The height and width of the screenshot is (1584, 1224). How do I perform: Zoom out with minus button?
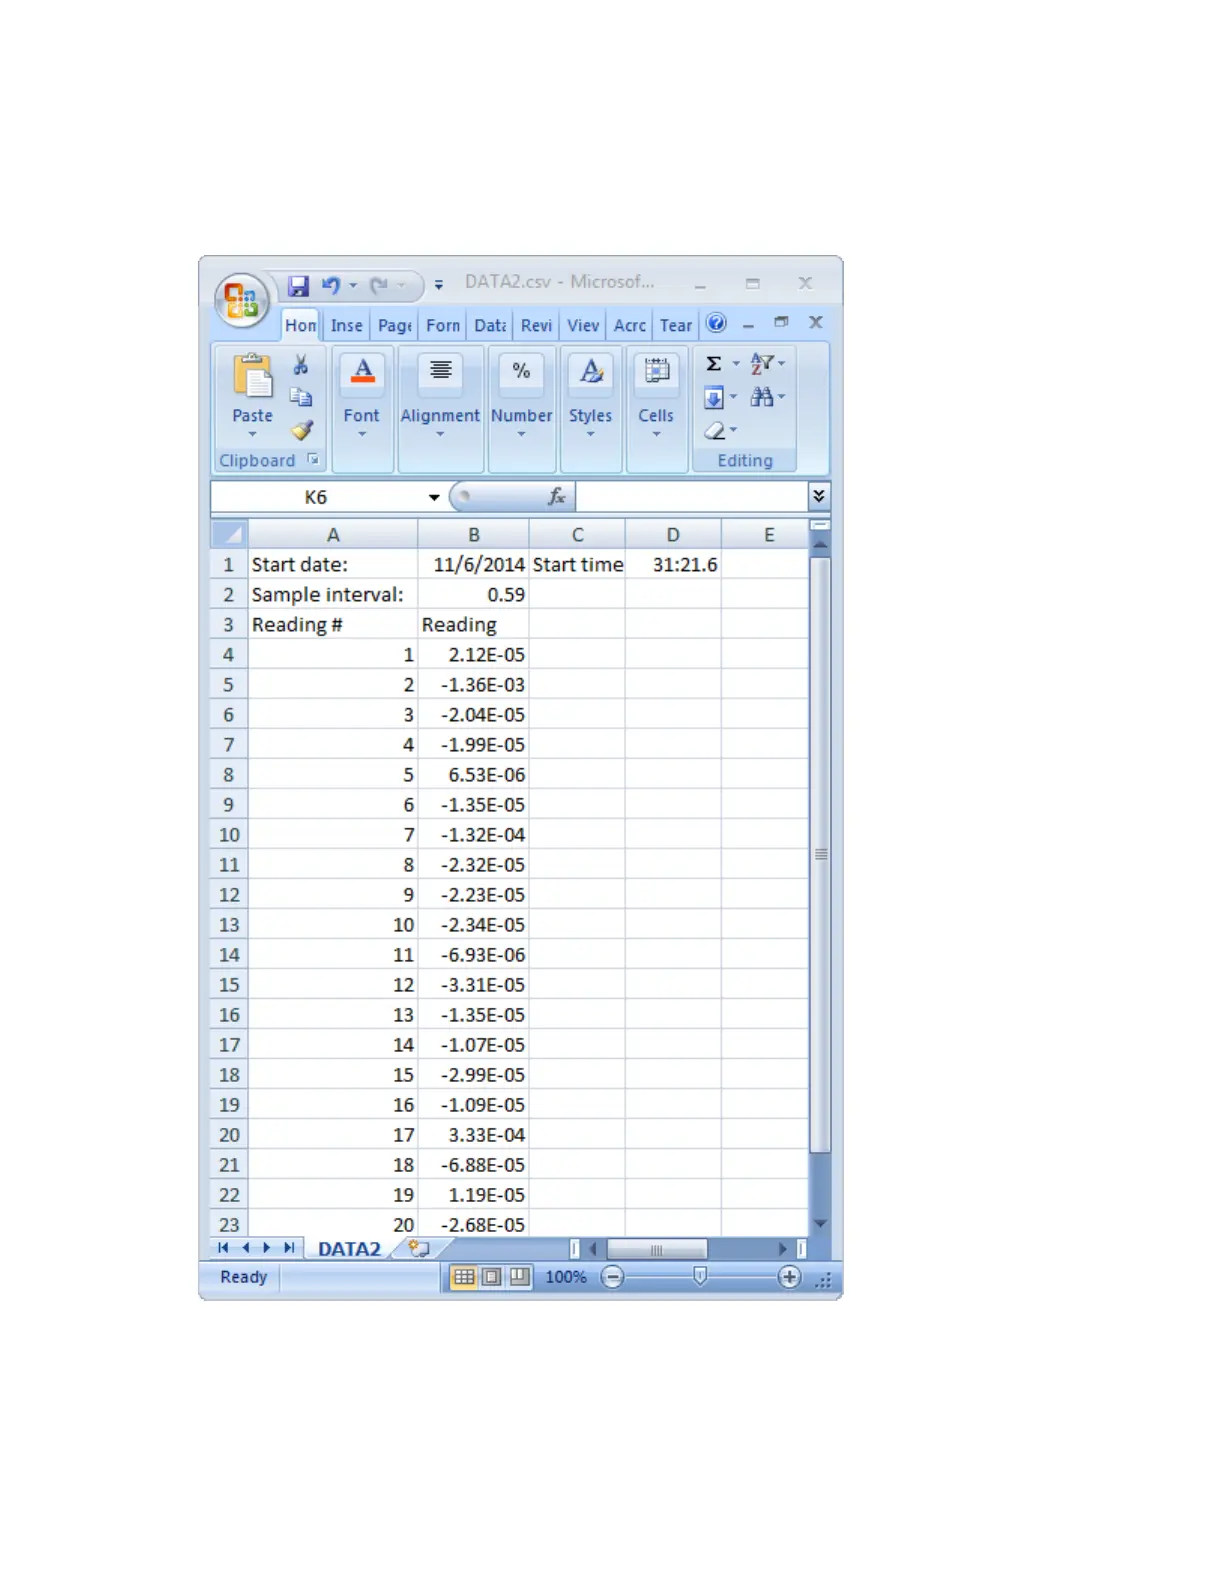coord(613,1277)
